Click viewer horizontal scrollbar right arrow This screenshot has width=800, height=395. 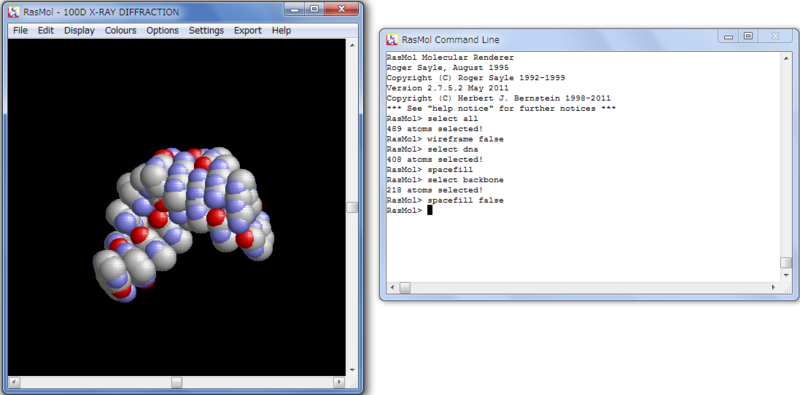coord(339,382)
